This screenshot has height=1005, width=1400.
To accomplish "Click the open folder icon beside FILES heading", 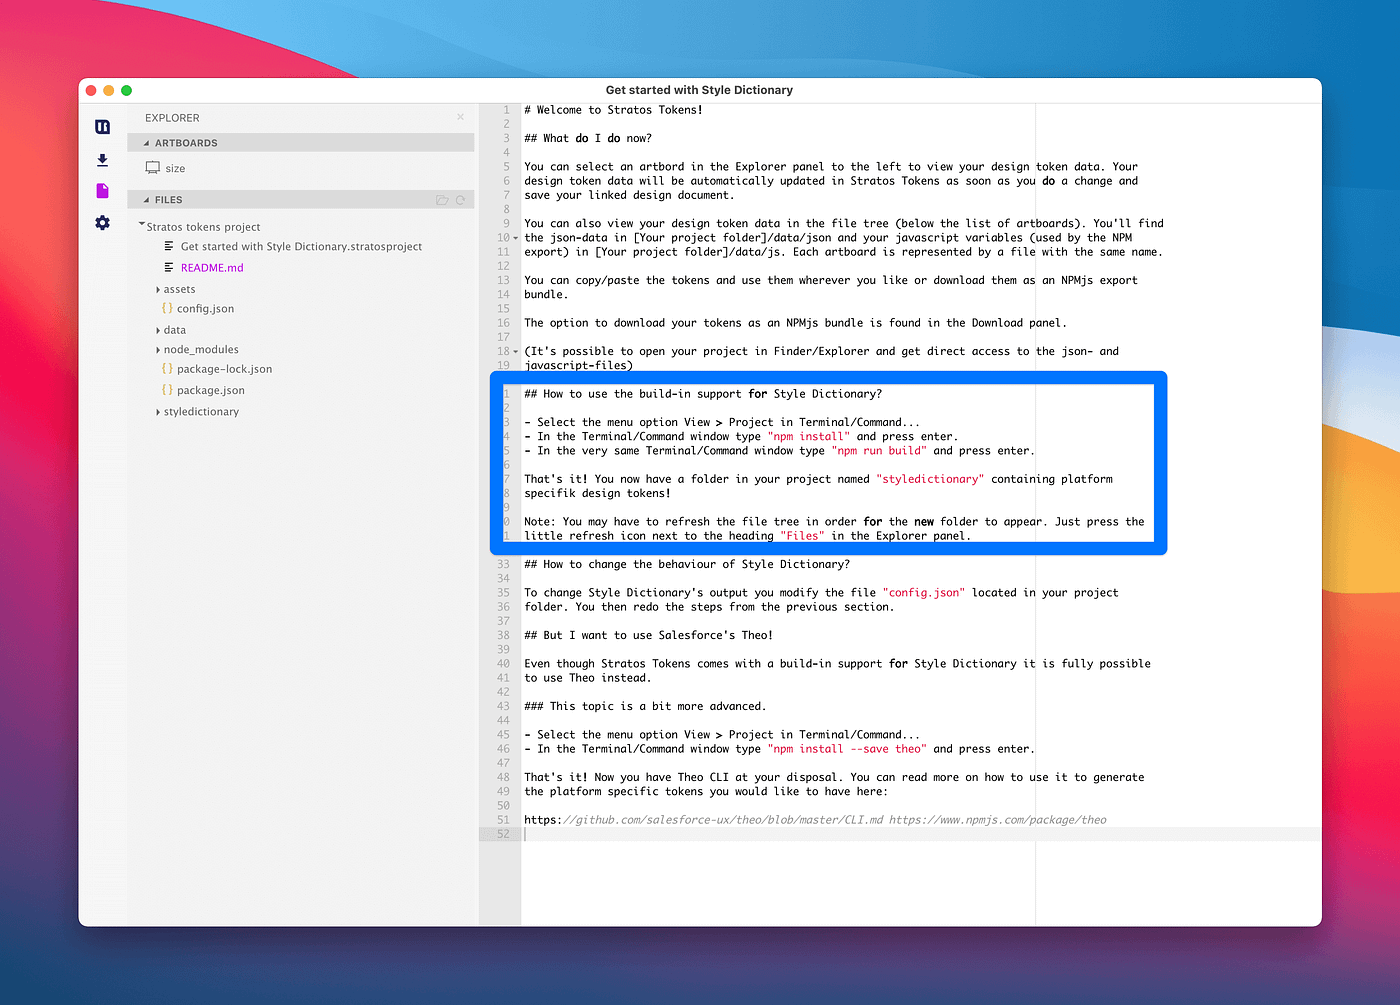I will tap(443, 199).
